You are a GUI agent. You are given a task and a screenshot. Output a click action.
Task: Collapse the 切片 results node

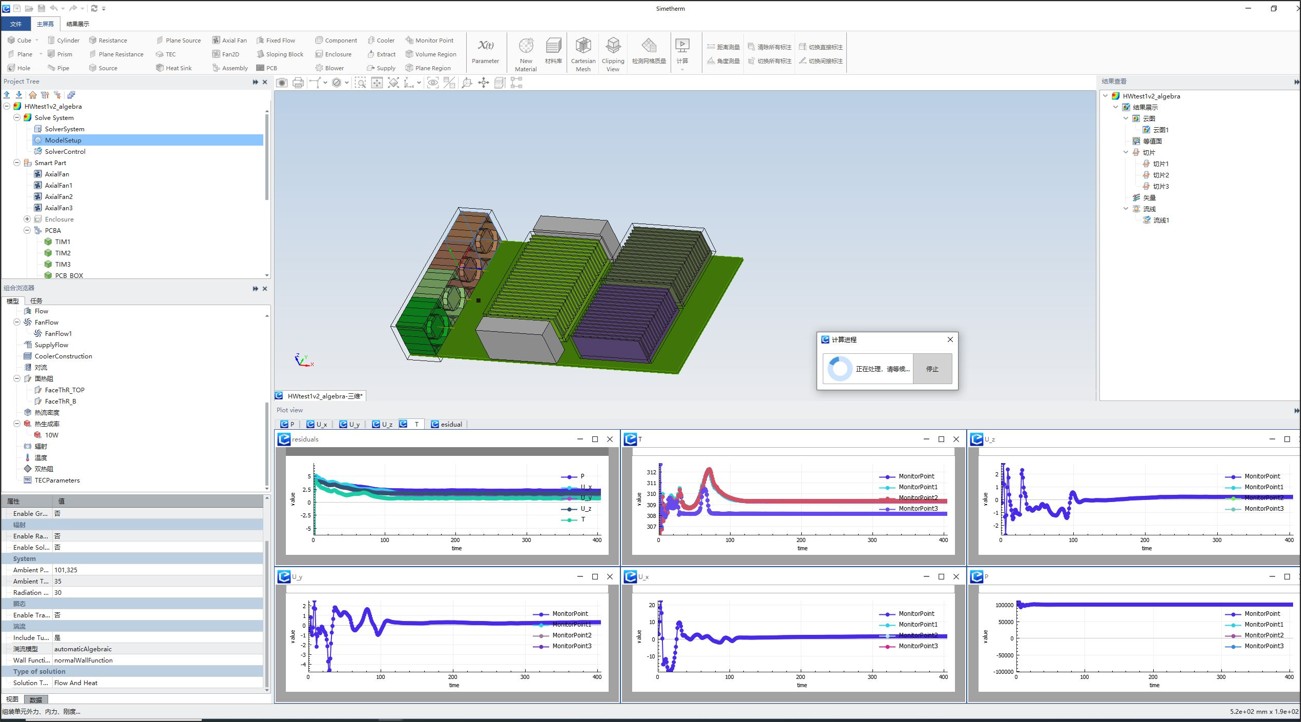click(x=1126, y=152)
